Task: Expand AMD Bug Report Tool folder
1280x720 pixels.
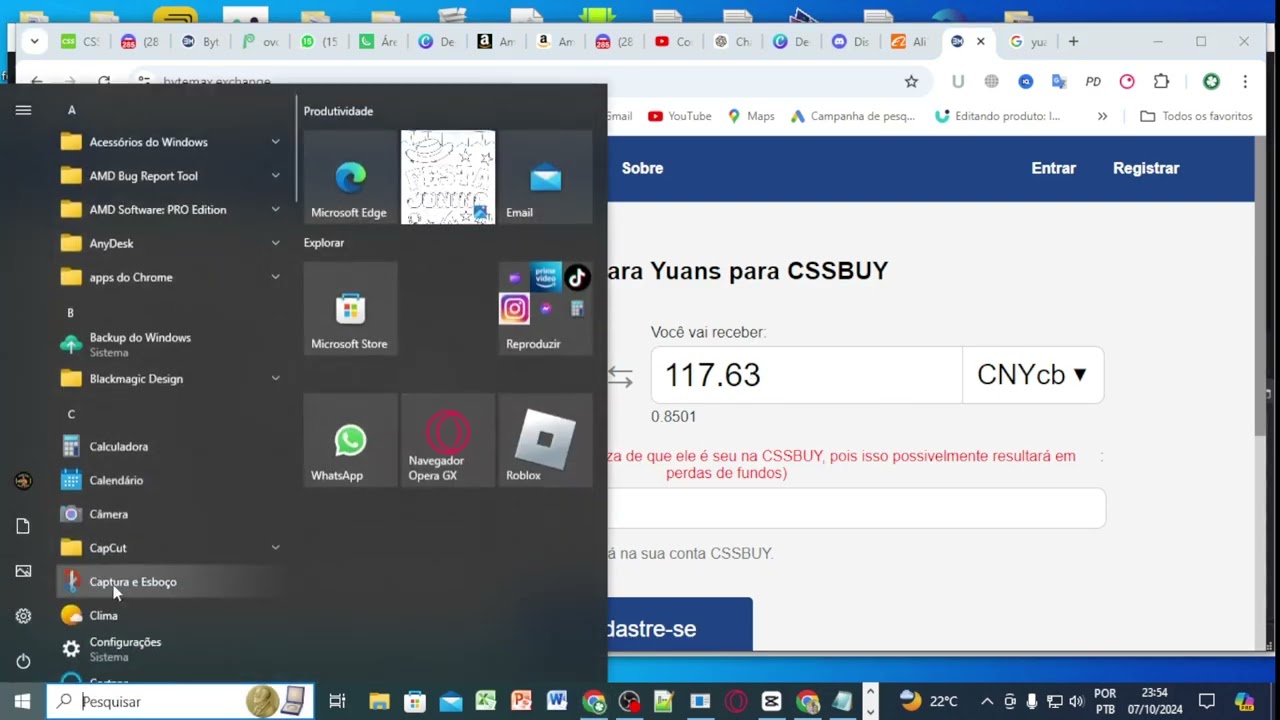Action: [x=170, y=176]
